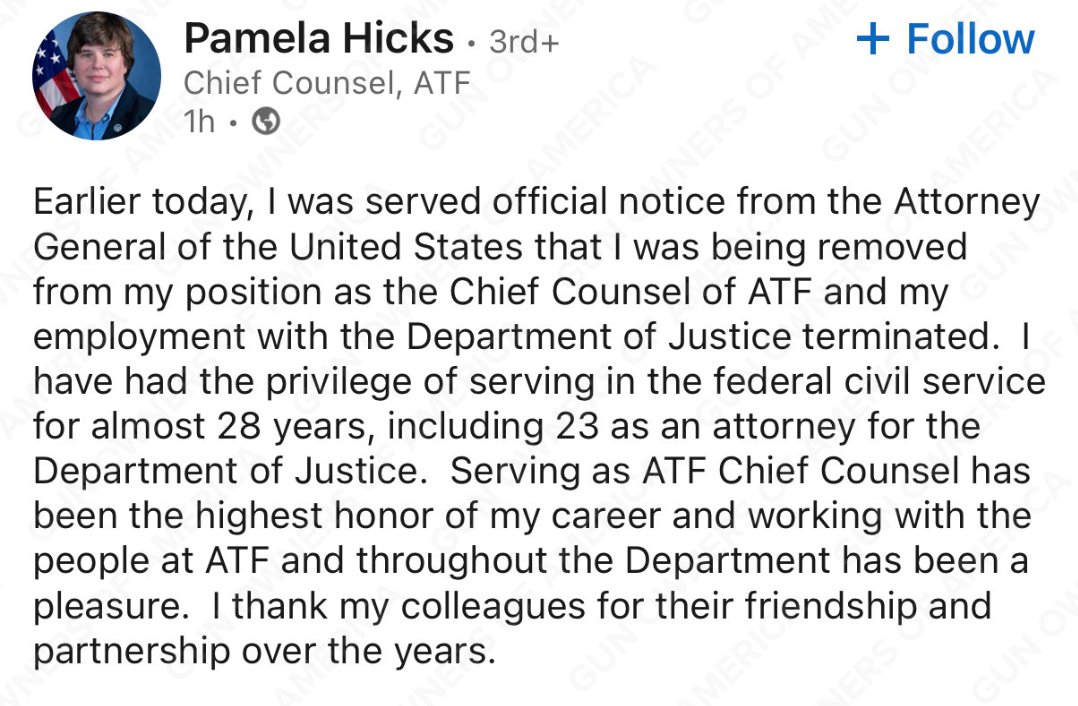Click the "1h" post timestamp
The width and height of the screenshot is (1078, 706).
pyautogui.click(x=200, y=122)
